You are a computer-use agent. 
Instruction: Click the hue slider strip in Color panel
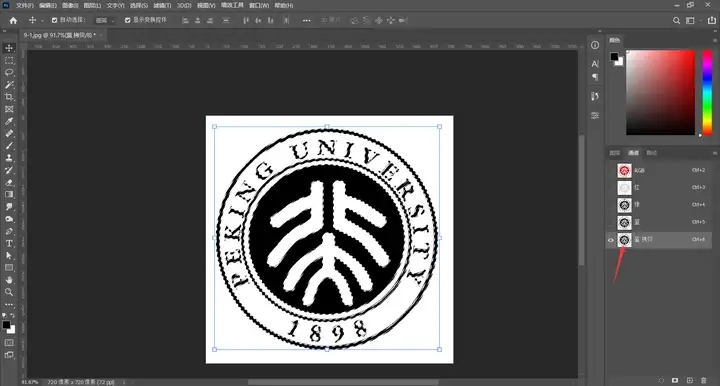[x=708, y=92]
